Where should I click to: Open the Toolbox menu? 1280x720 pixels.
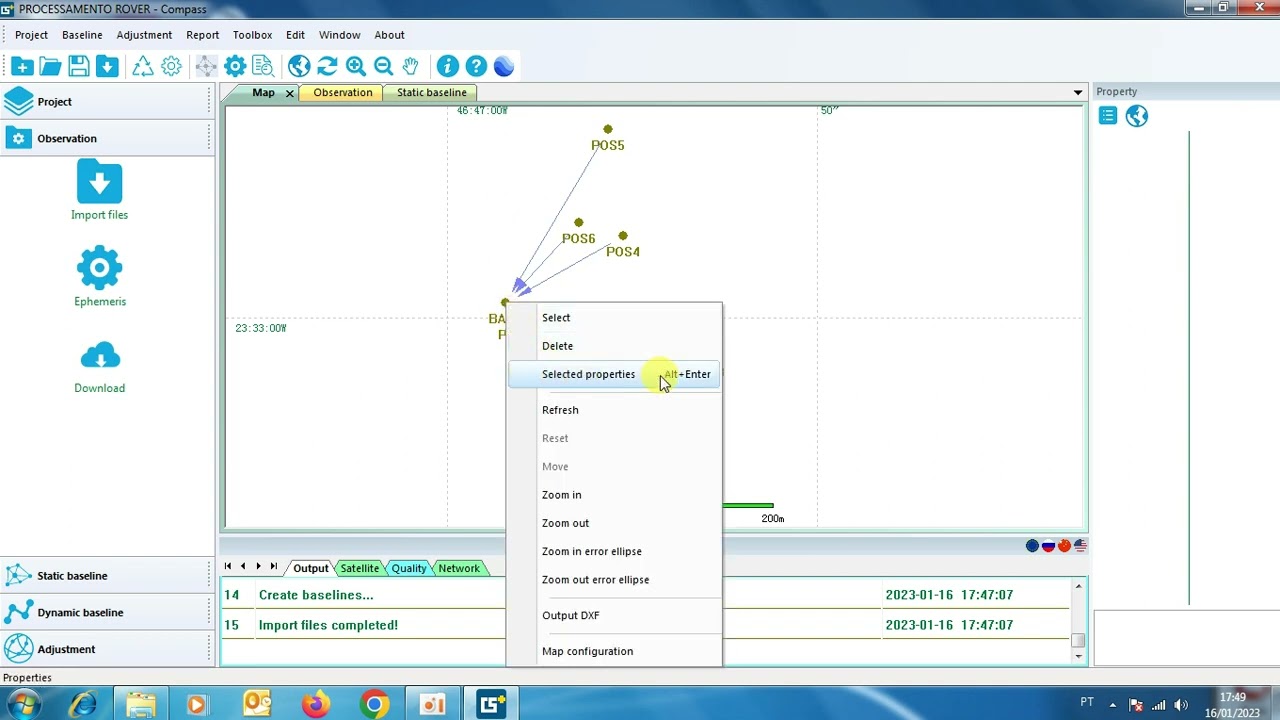pos(252,35)
